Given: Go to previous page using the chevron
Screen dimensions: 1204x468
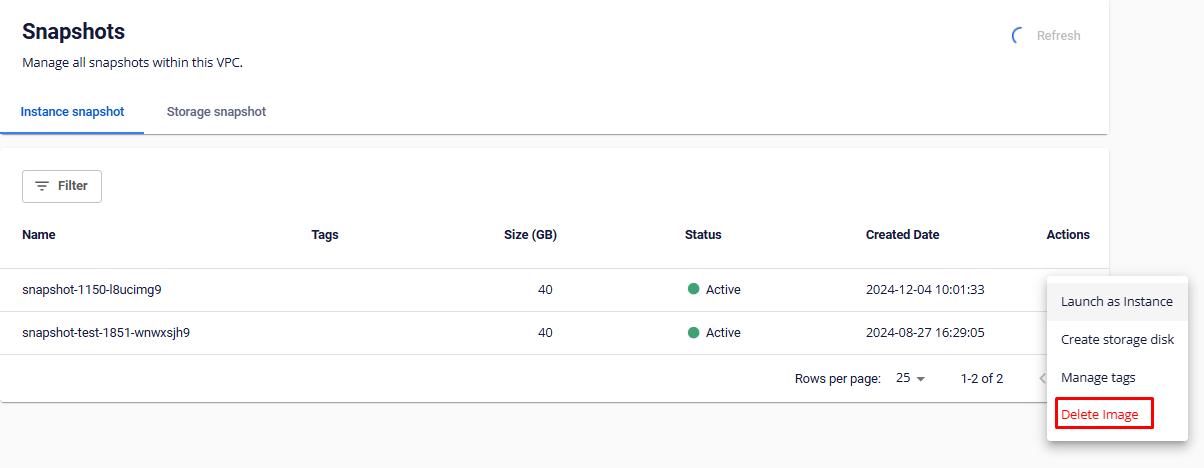Looking at the screenshot, I should coord(1042,379).
